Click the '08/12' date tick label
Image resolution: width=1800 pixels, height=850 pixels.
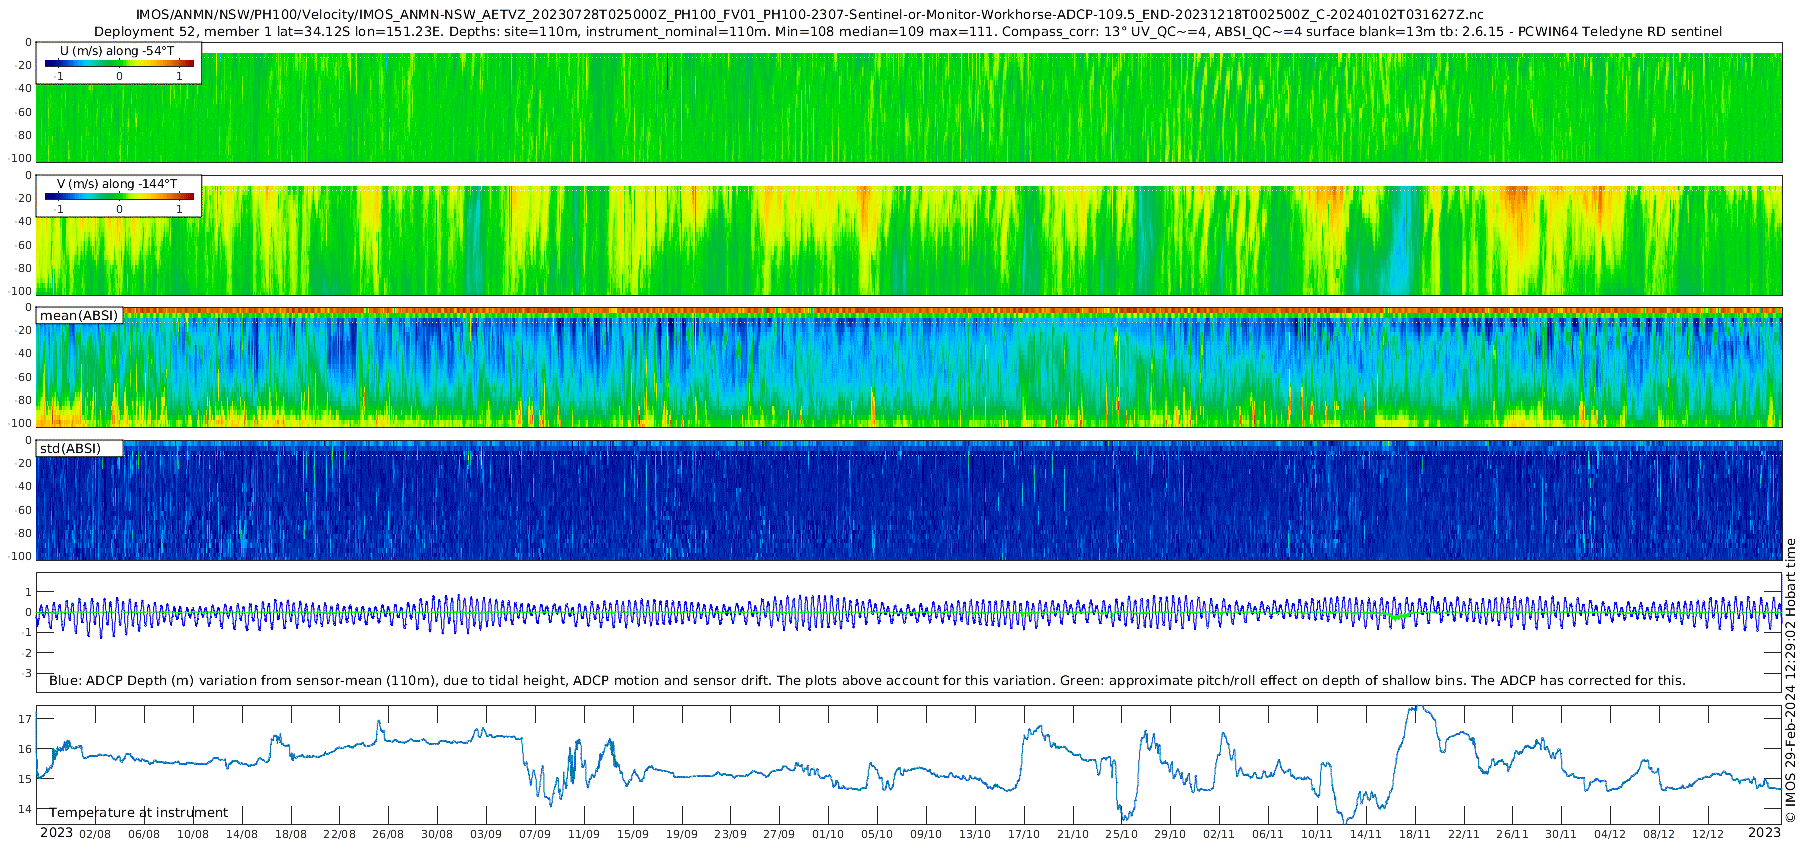[x=1659, y=834]
